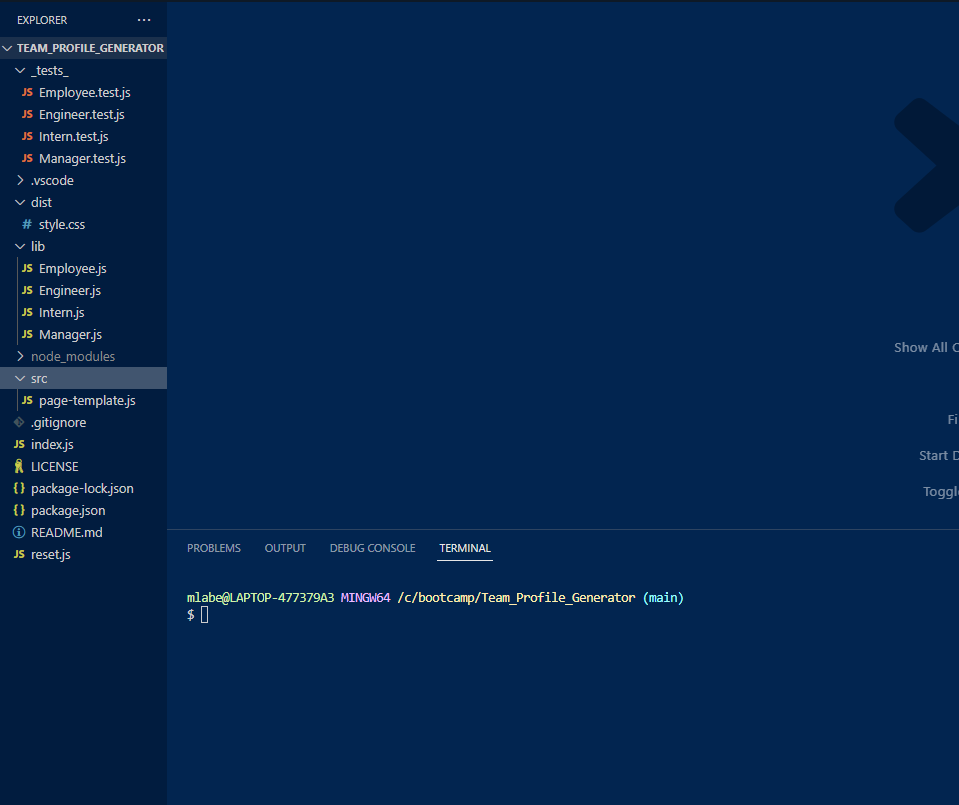Viewport: 959px width, 805px height.
Task: Click the JS icon beside Employee.test.js
Action: [x=27, y=92]
